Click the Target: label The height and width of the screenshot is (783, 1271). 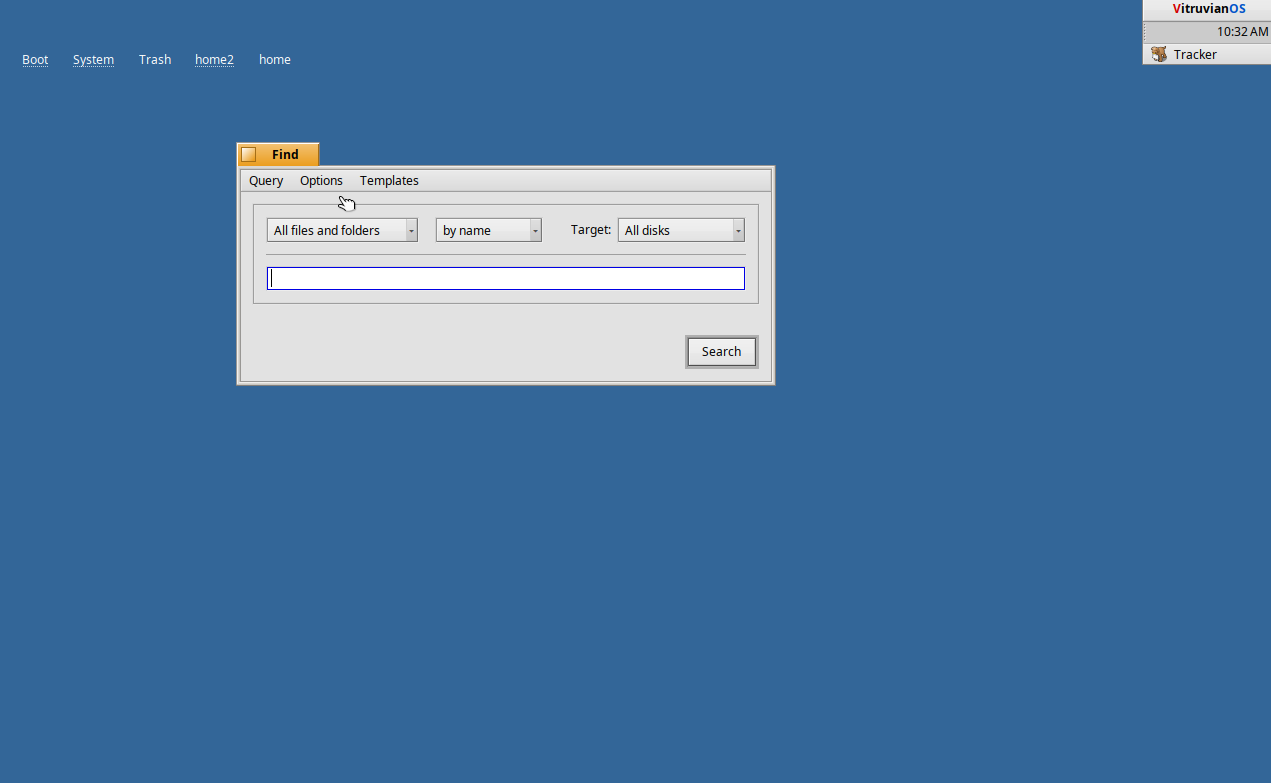[590, 230]
